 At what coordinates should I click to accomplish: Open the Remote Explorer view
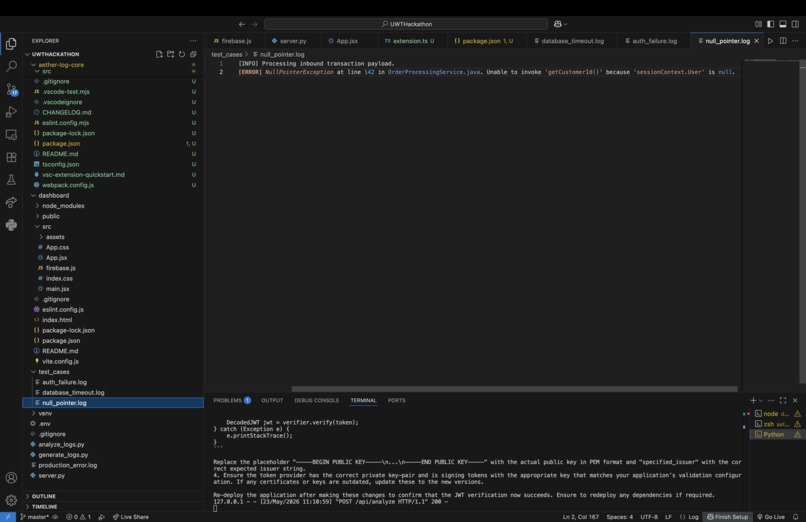[x=11, y=135]
